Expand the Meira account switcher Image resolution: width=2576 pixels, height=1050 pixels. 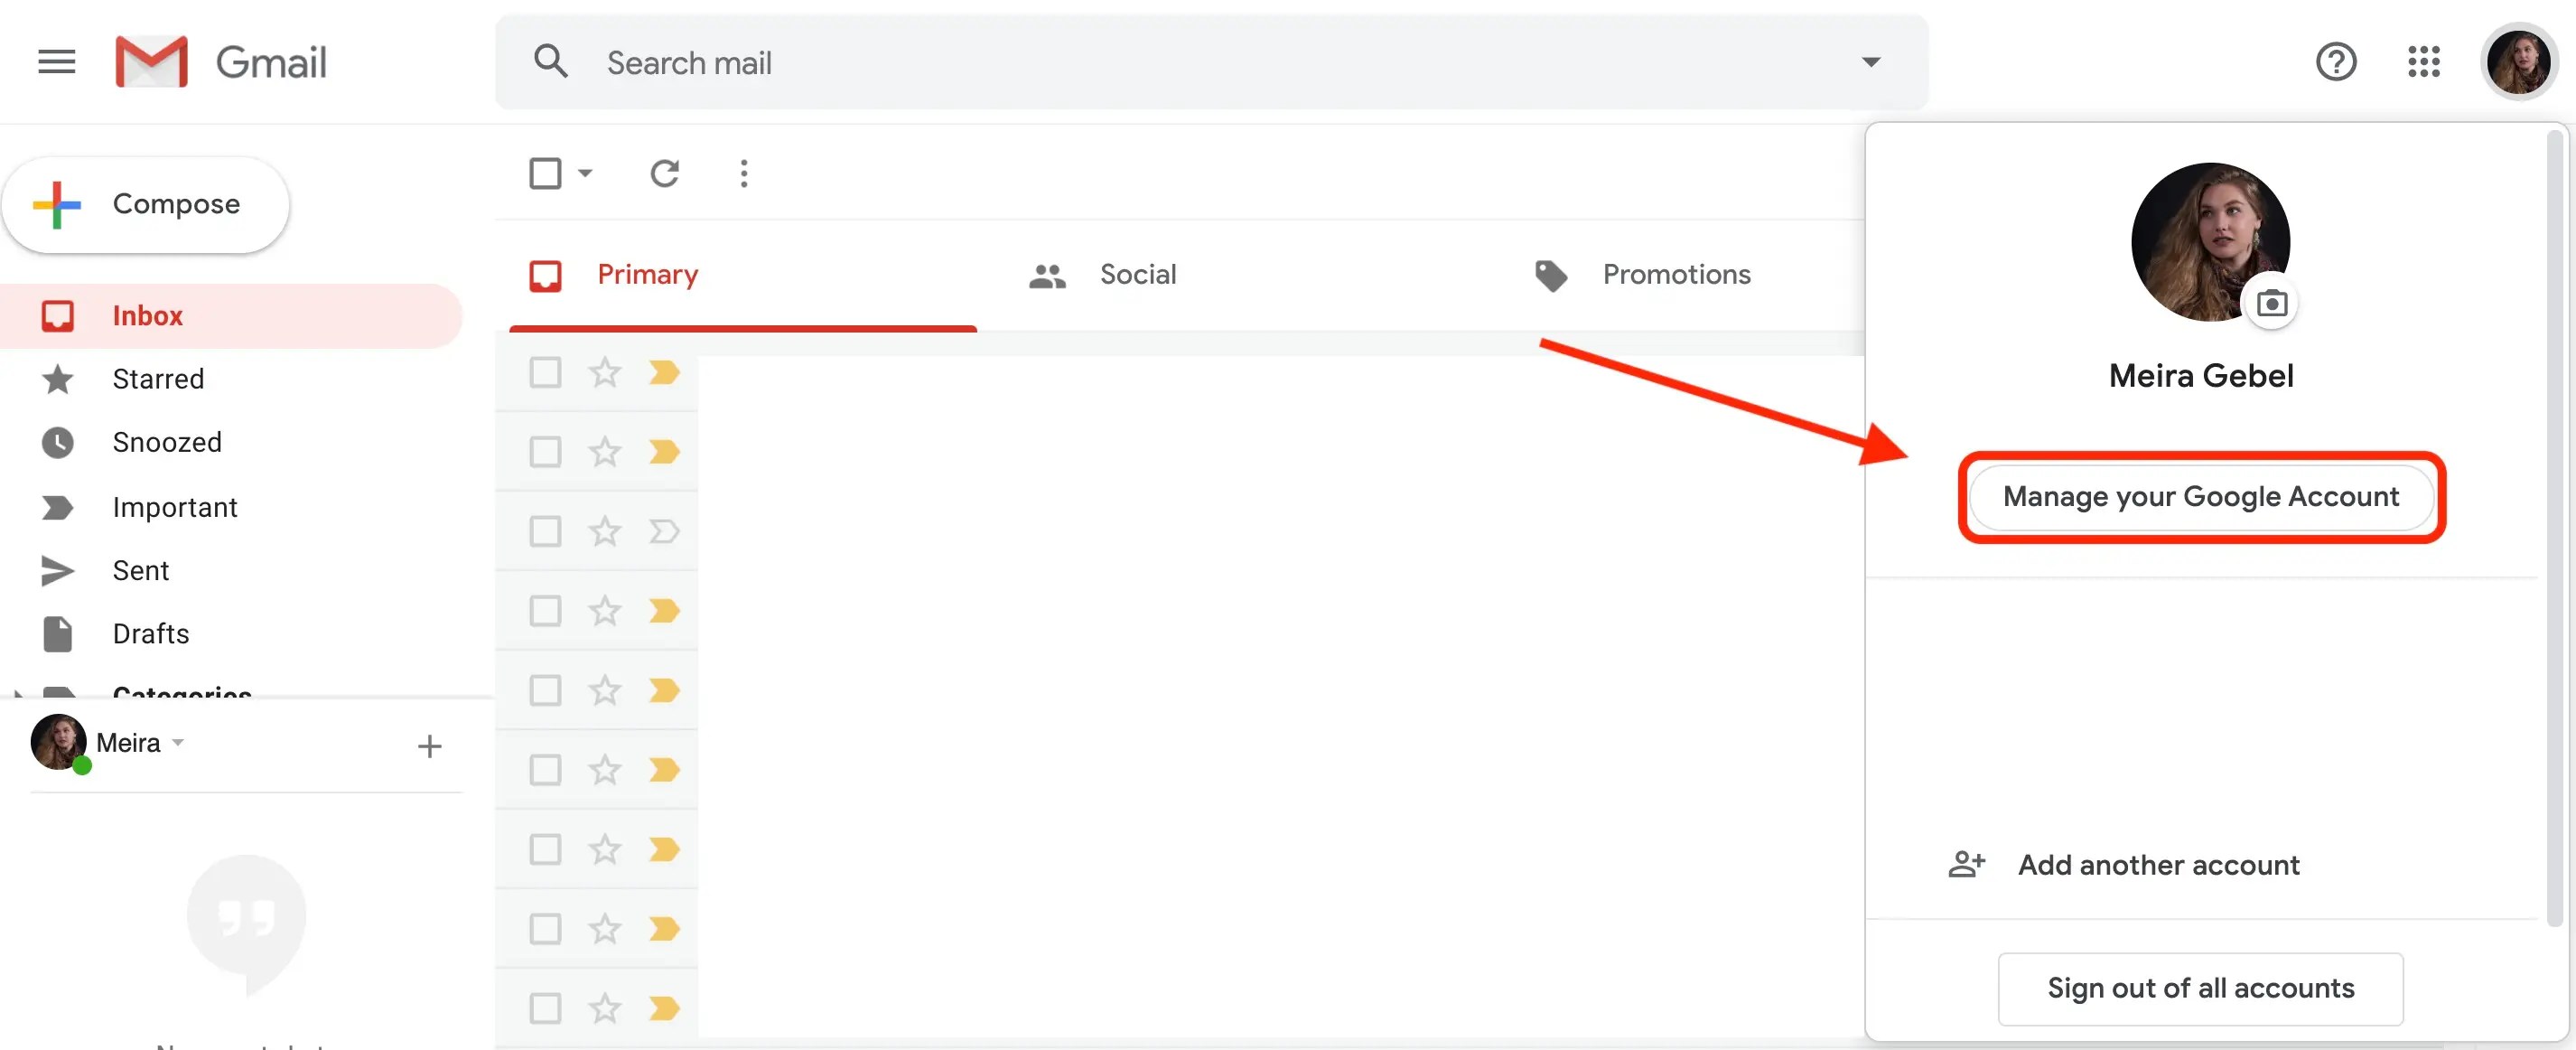pos(178,743)
